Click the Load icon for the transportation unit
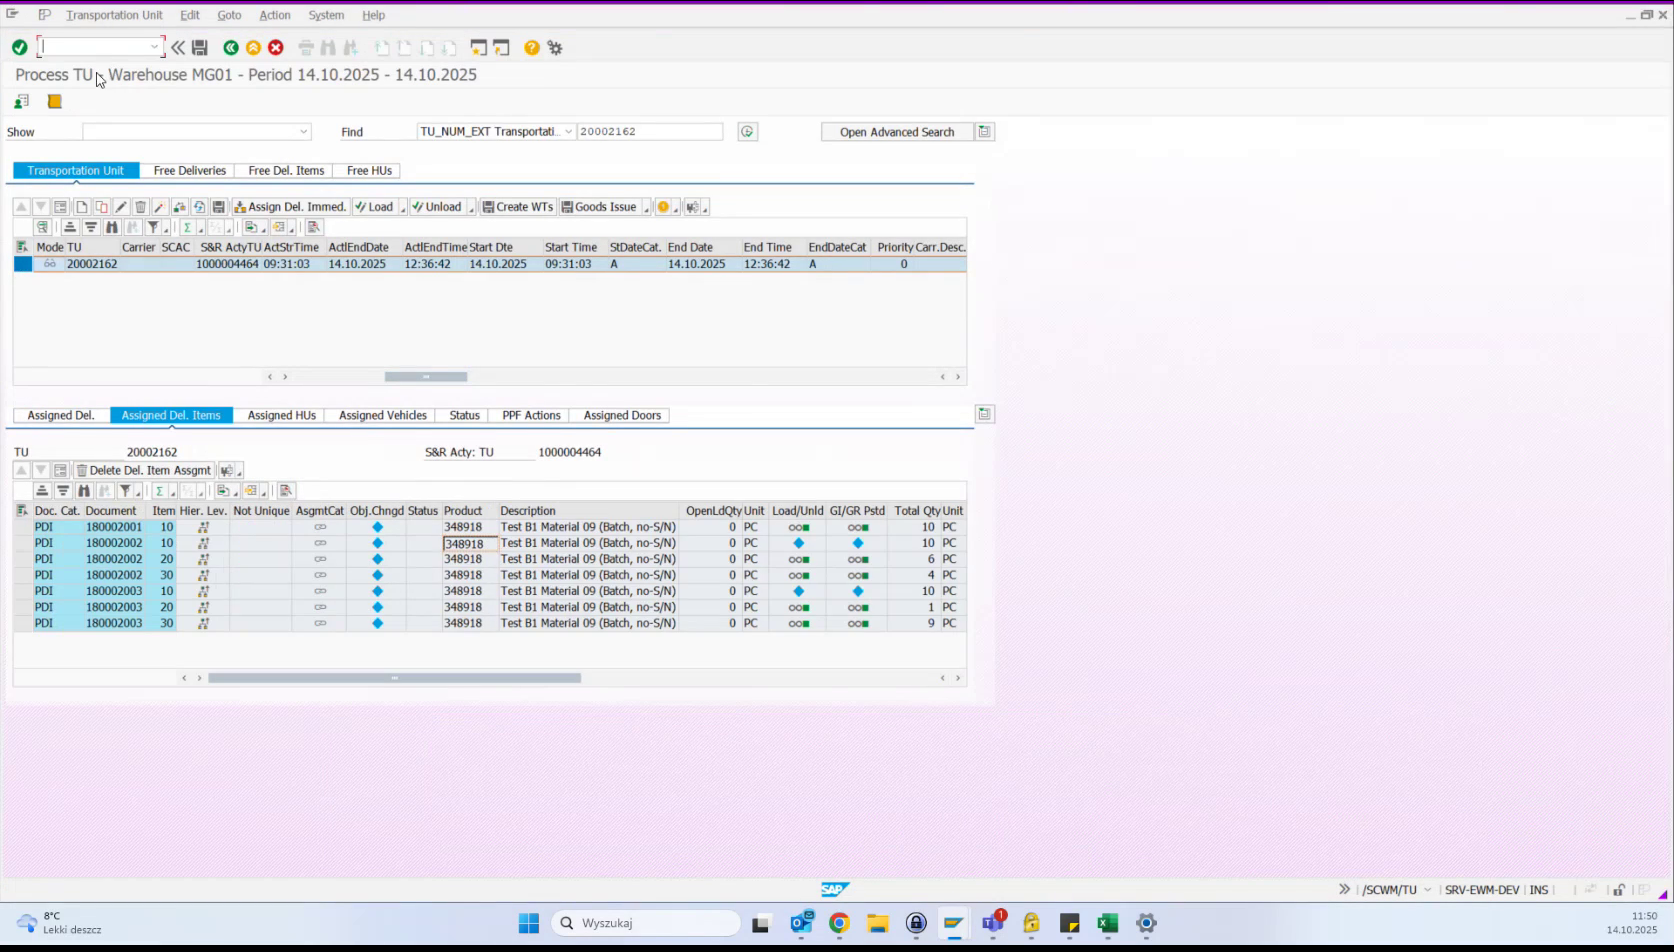The height and width of the screenshot is (952, 1674). (375, 207)
